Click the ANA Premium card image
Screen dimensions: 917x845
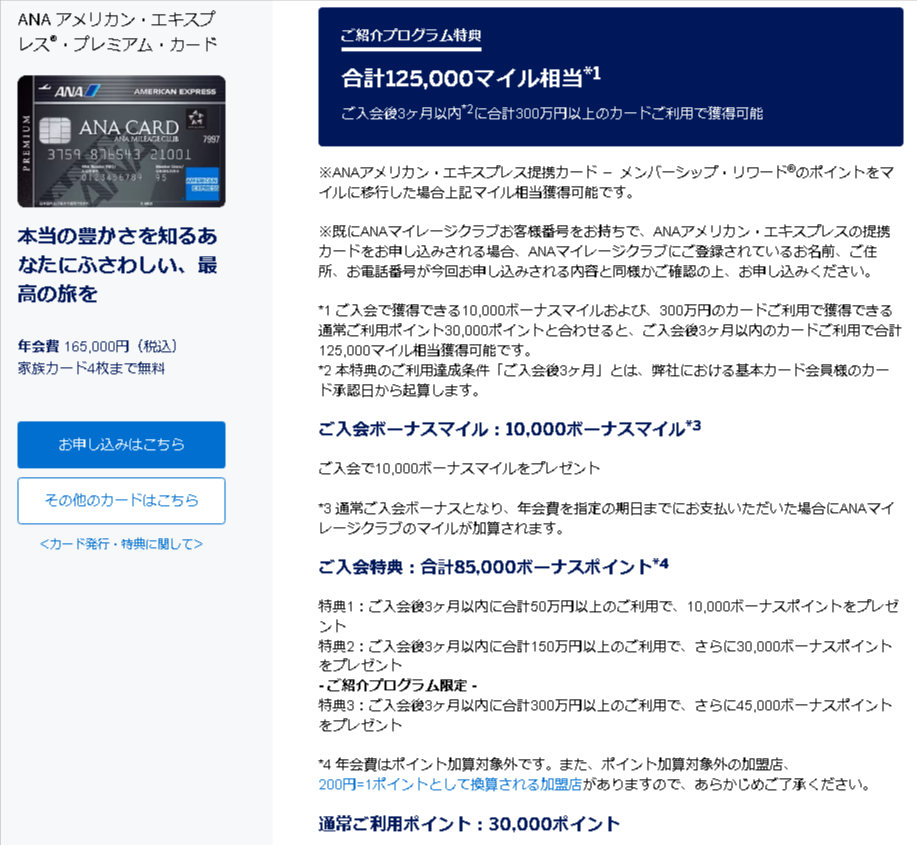click(121, 141)
